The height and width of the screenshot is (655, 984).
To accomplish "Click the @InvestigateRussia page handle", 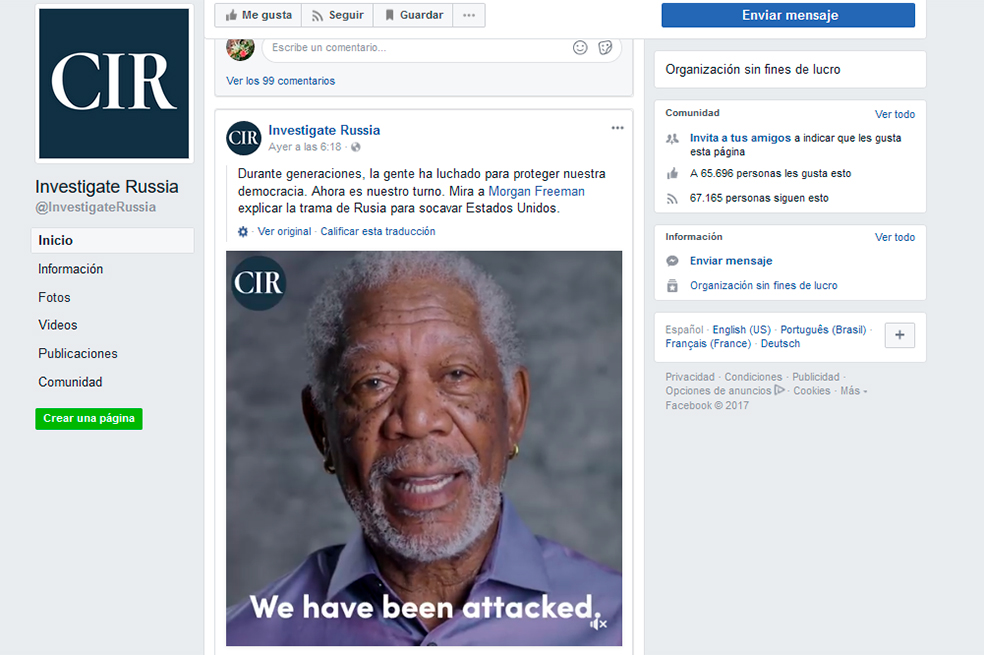I will 95,207.
